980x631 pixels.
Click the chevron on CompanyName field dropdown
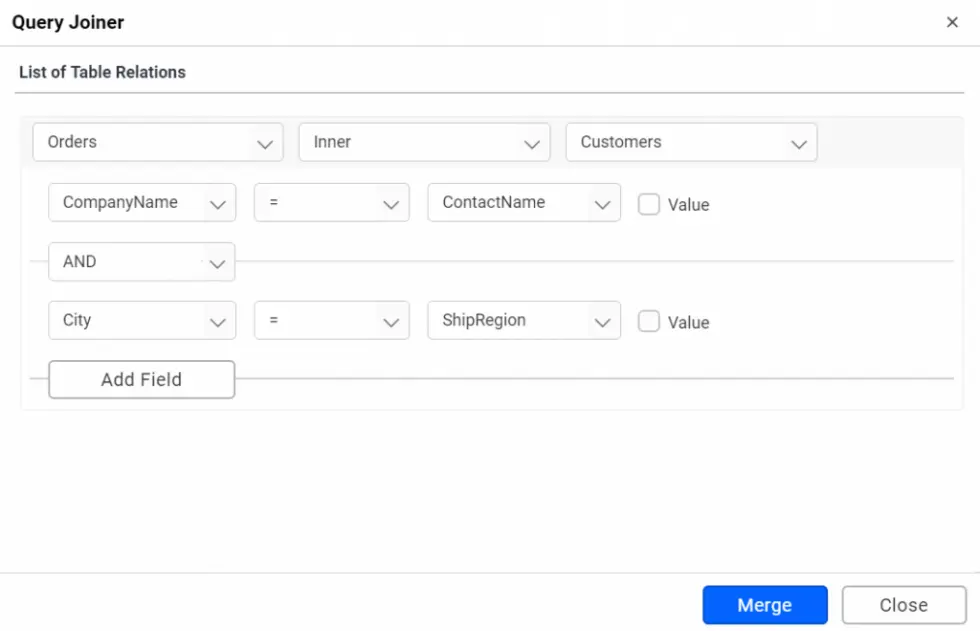pos(218,204)
